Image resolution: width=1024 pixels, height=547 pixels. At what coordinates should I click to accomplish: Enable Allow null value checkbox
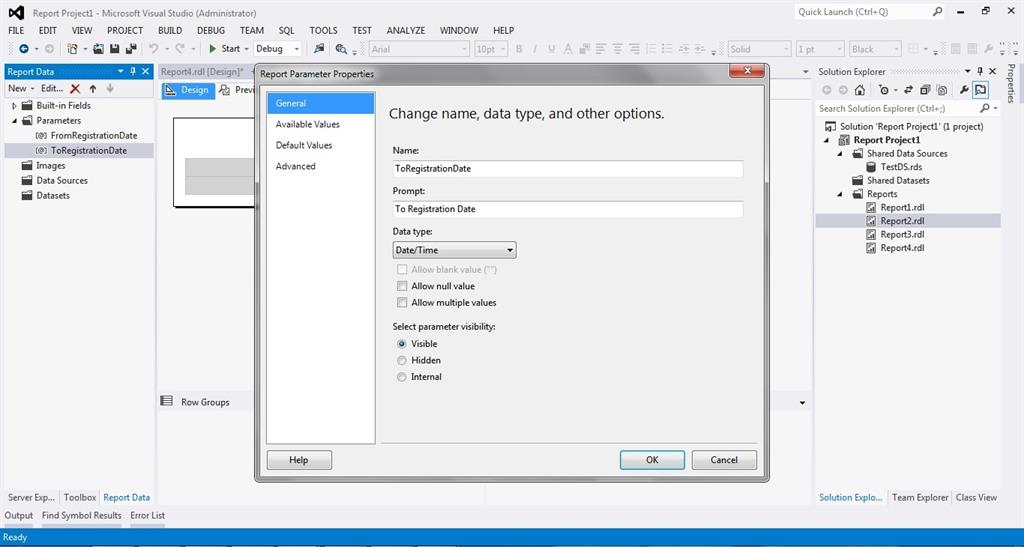(402, 286)
